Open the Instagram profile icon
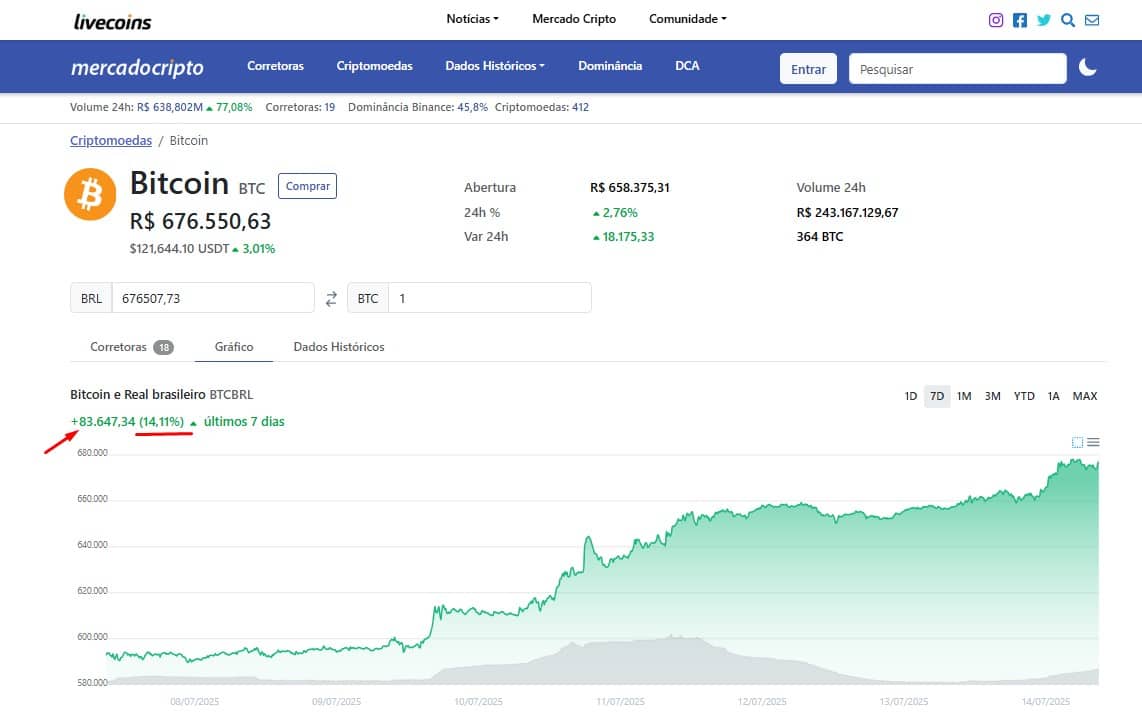Viewport: 1142px width, 720px height. click(996, 20)
